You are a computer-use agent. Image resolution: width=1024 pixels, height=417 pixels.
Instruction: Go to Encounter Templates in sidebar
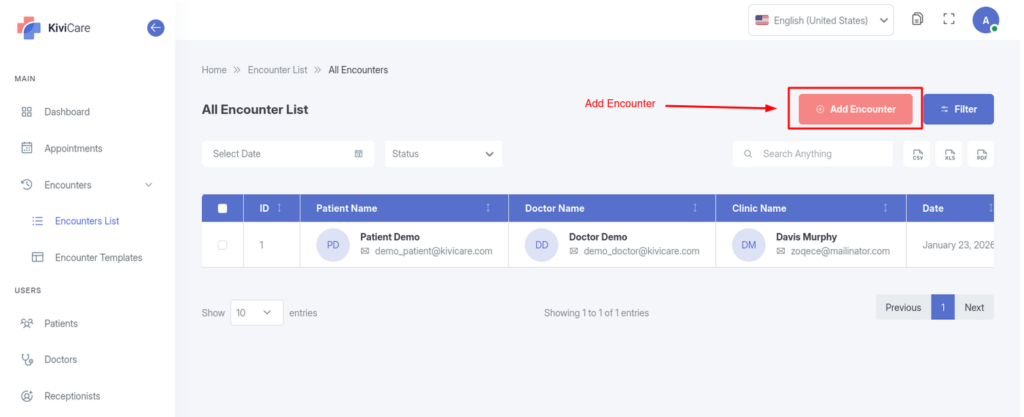point(98,257)
